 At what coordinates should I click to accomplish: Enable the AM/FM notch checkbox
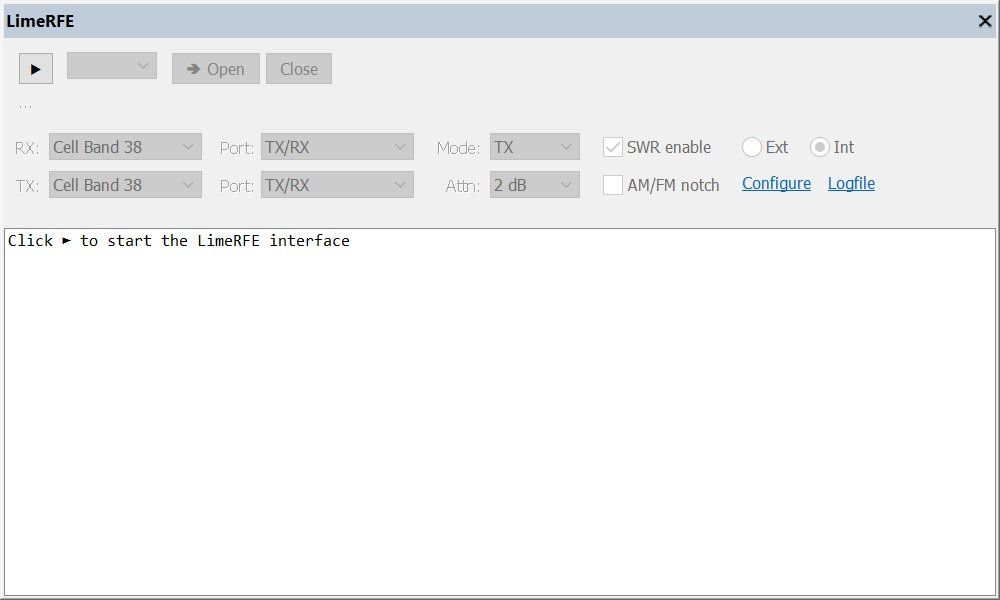point(613,185)
